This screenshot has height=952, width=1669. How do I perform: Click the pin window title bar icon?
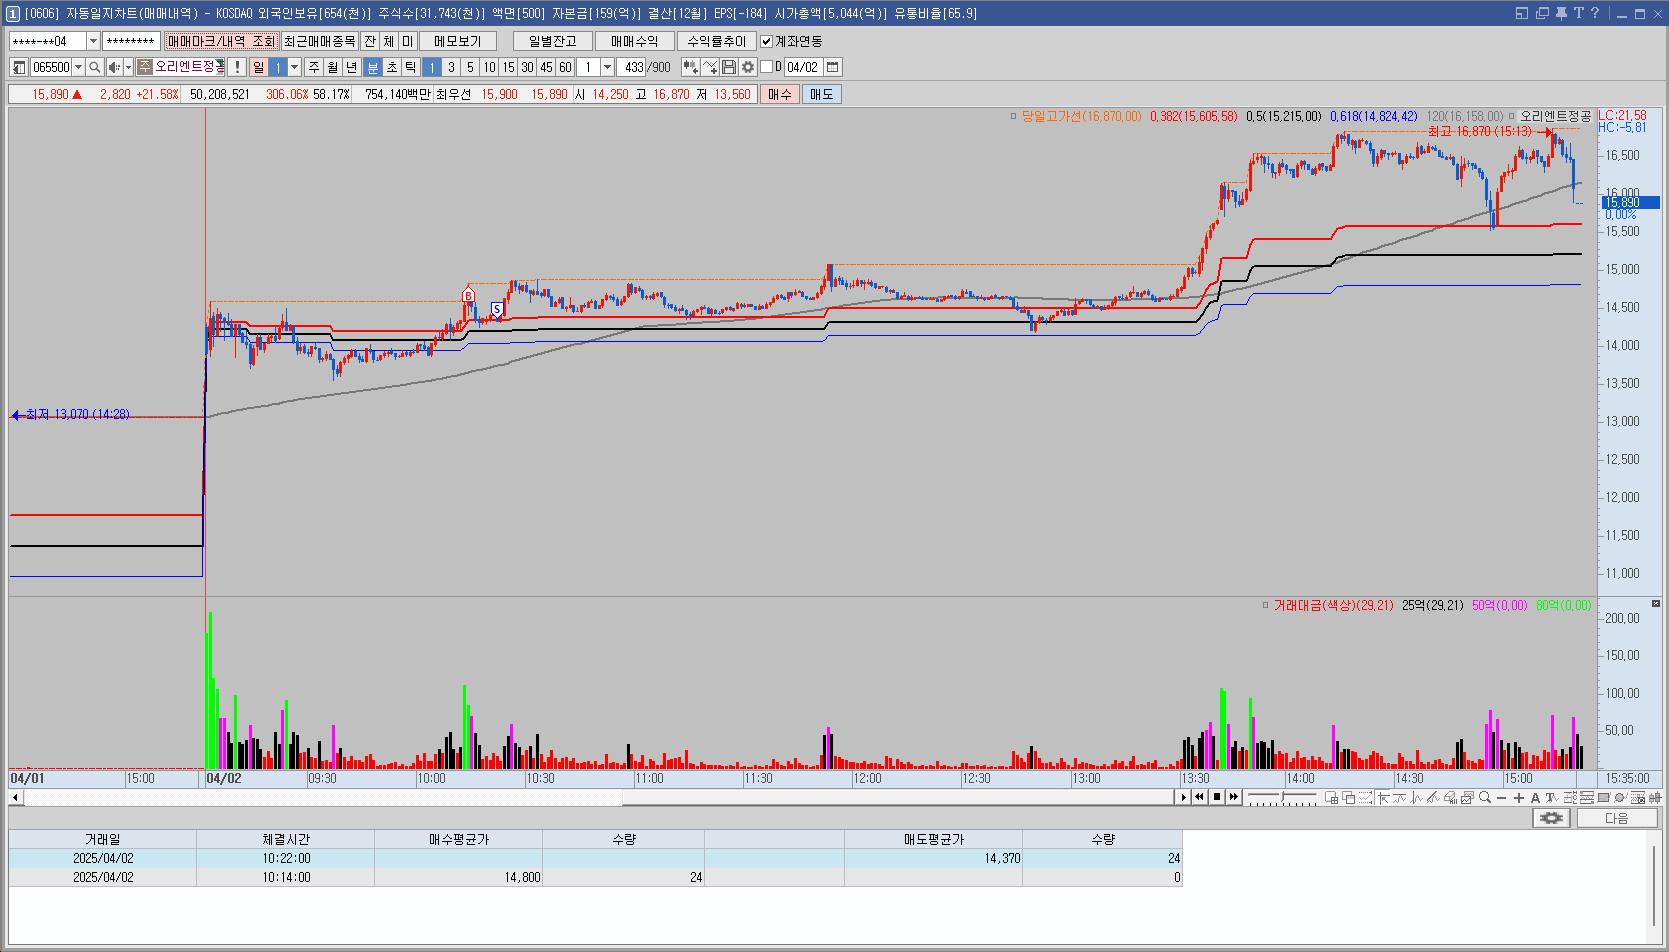[1561, 13]
